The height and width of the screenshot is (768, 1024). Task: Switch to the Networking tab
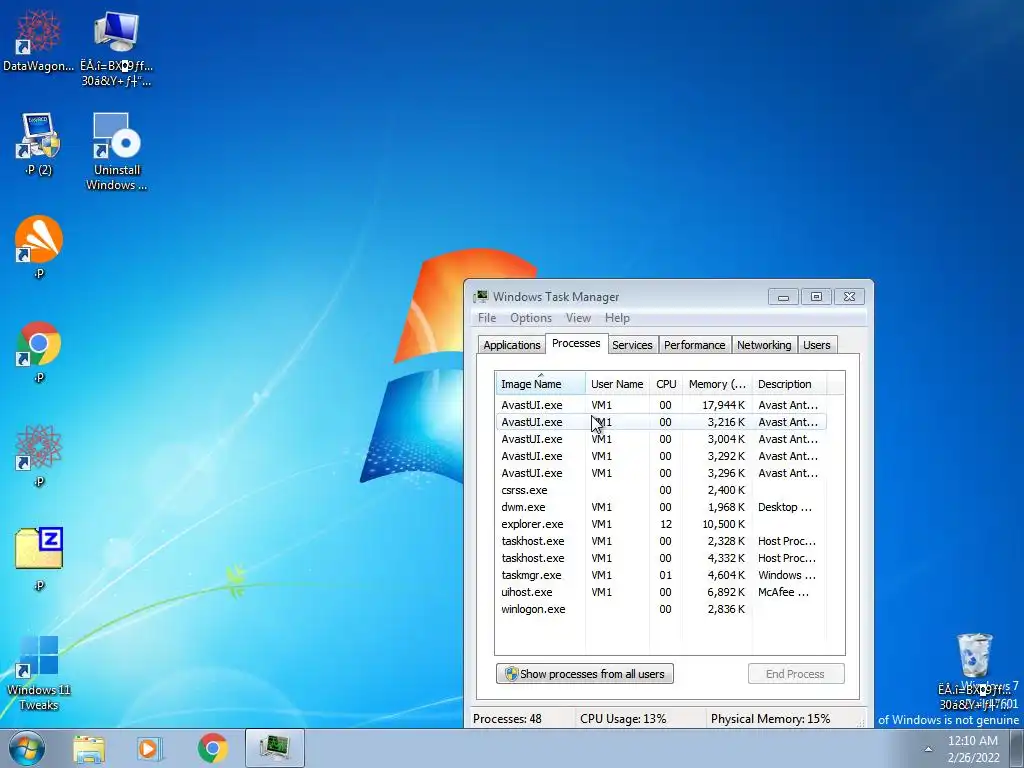(764, 345)
